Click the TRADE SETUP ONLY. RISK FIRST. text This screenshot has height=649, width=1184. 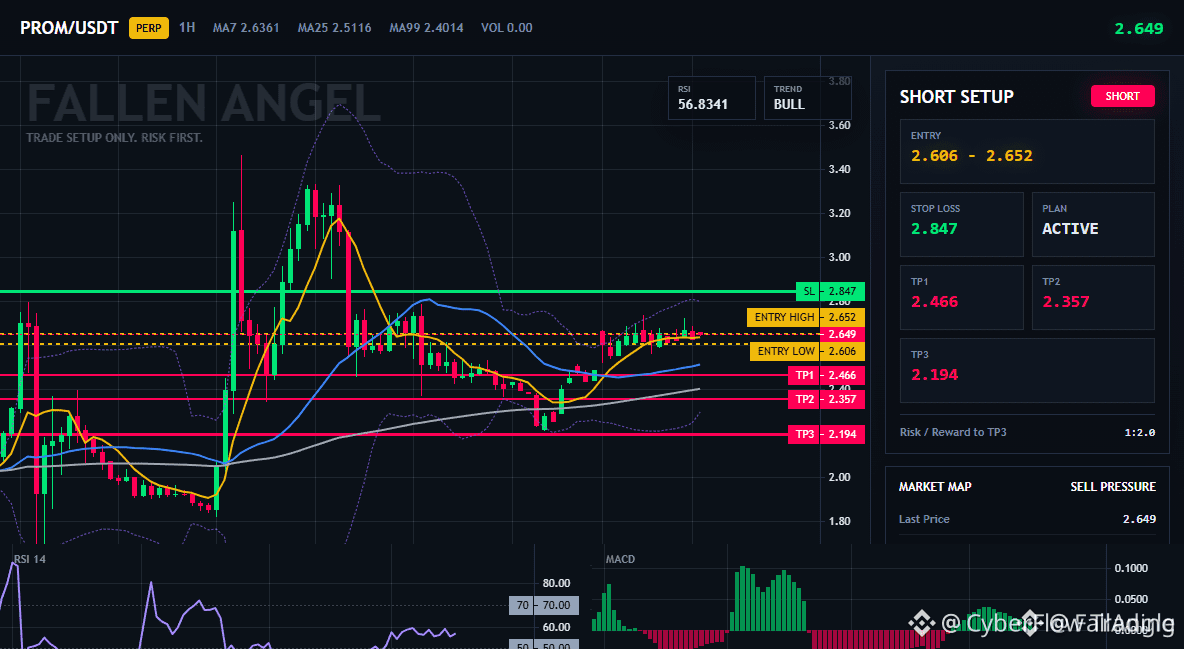114,138
